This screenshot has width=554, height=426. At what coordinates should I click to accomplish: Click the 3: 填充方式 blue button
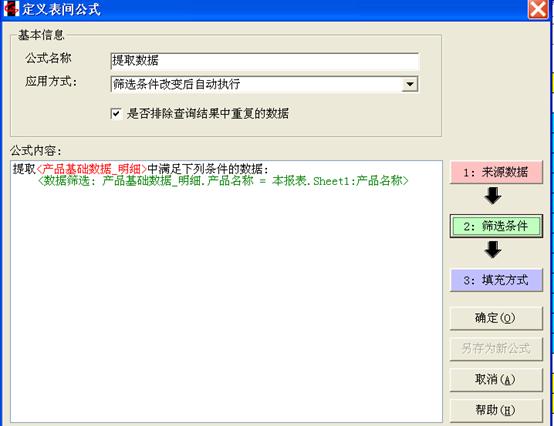coord(496,280)
